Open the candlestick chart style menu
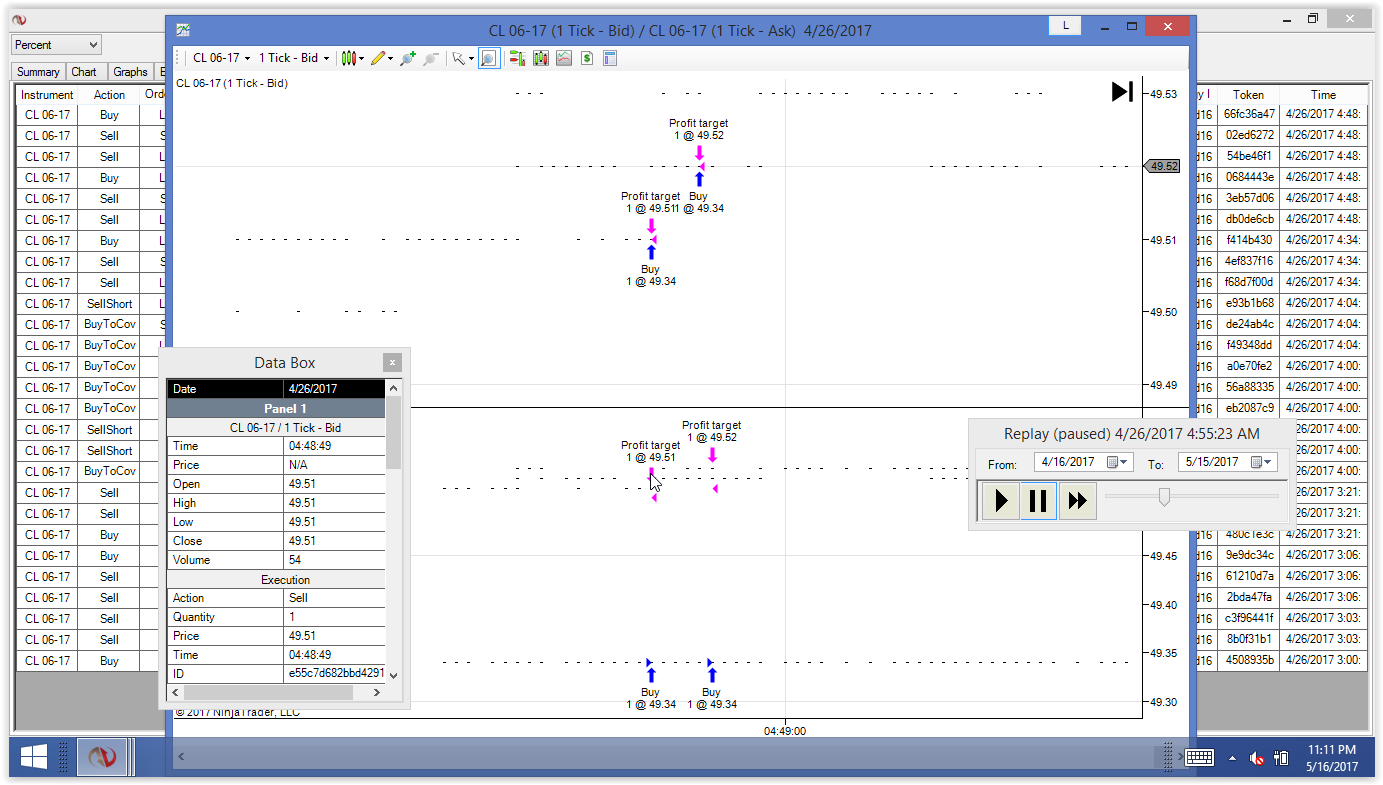 pyautogui.click(x=351, y=58)
